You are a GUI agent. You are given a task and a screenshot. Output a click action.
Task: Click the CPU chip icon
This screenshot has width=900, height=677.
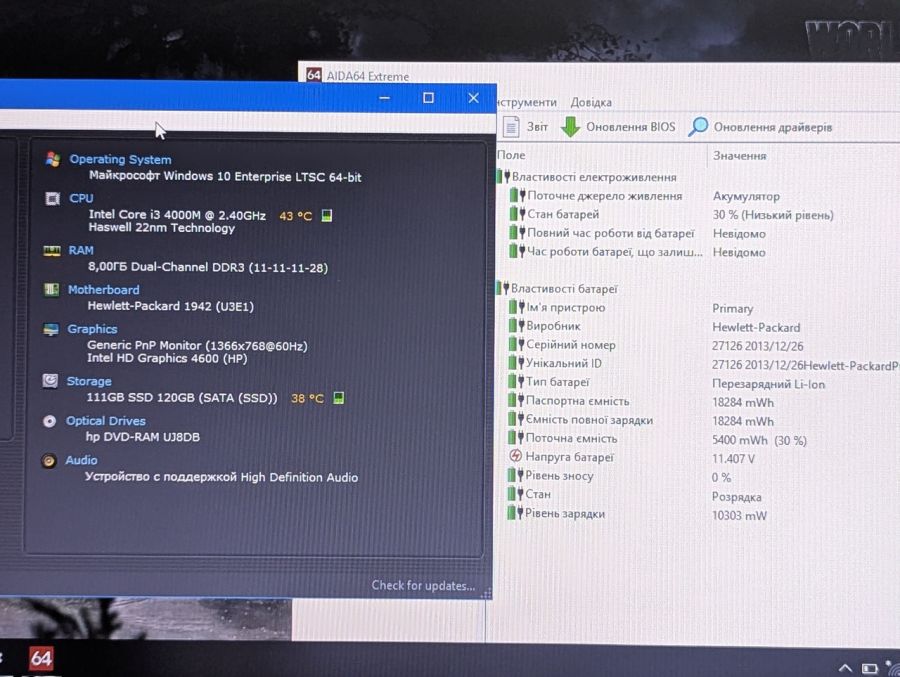(x=52, y=199)
